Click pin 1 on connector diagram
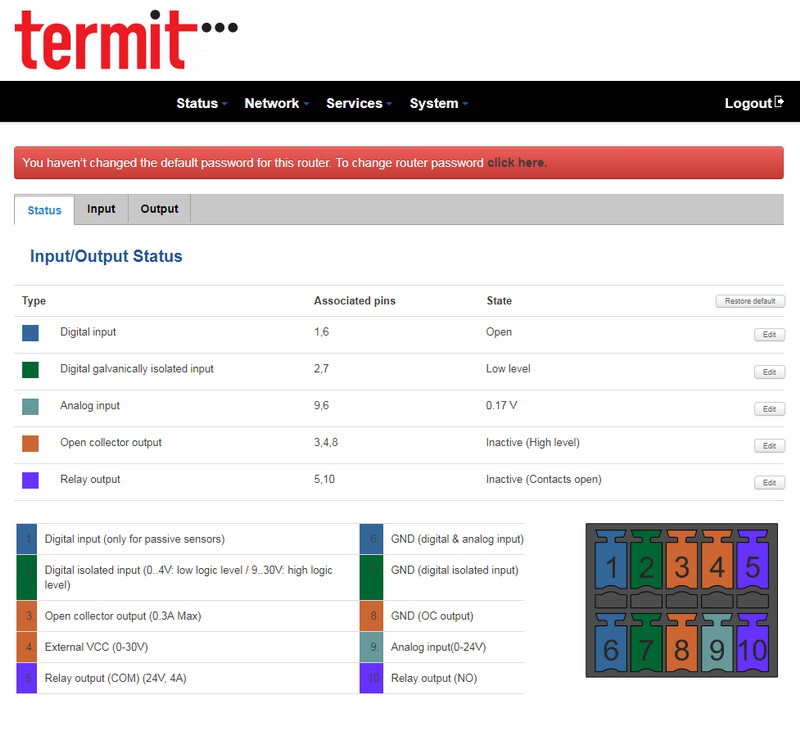 pos(611,568)
